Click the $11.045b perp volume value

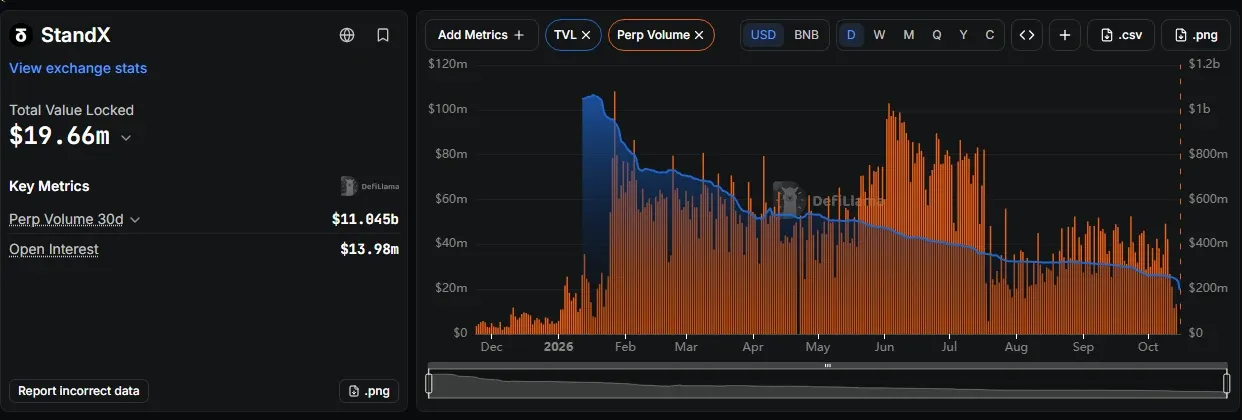(x=365, y=219)
